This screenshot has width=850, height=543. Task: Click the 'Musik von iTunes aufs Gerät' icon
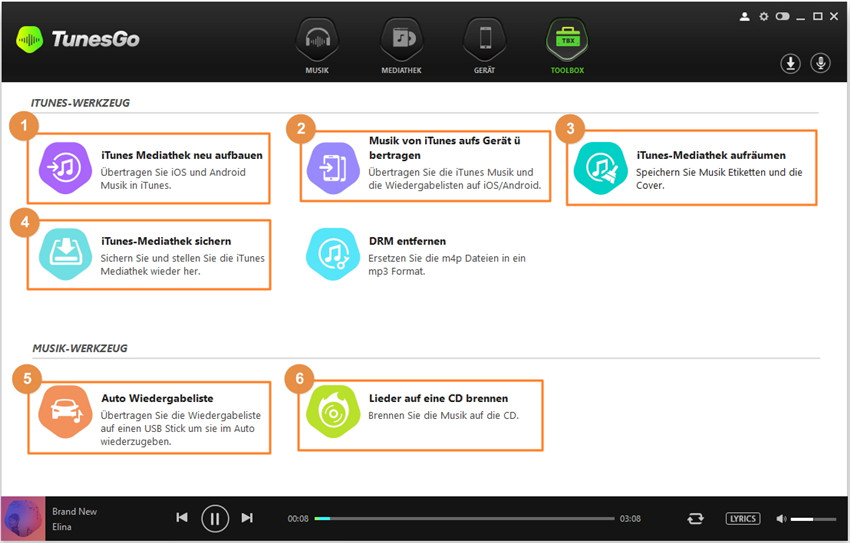click(333, 168)
